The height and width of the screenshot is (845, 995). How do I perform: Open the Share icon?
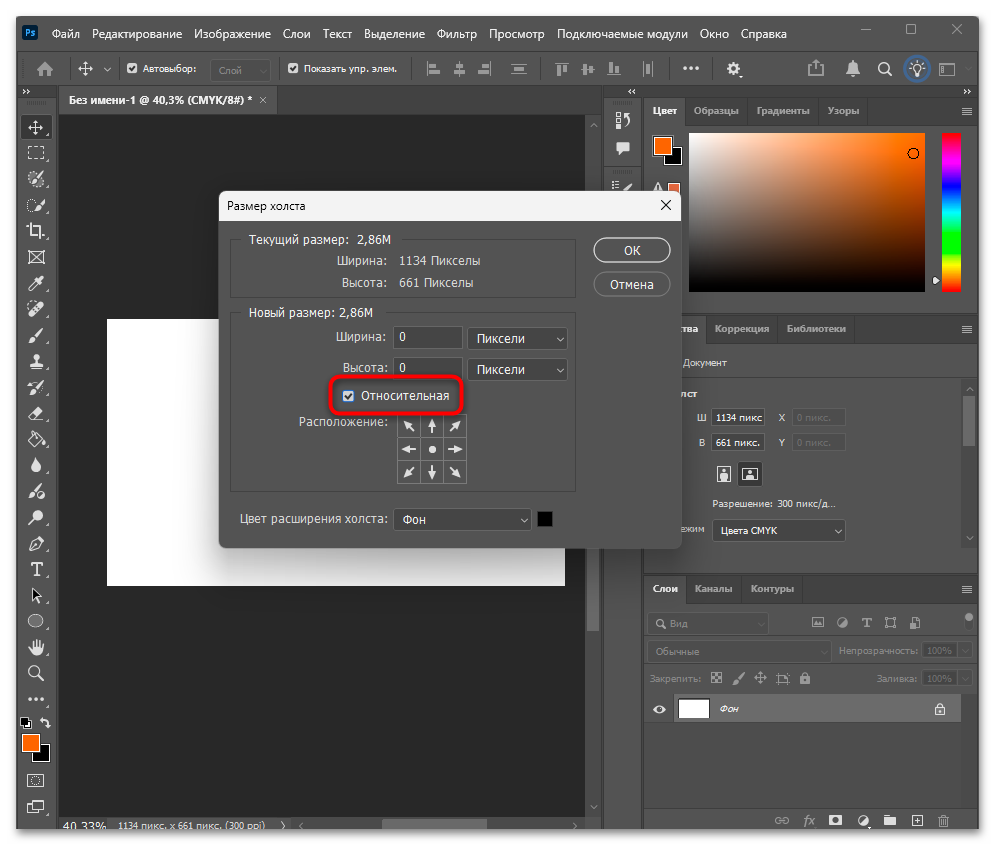pyautogui.click(x=815, y=69)
